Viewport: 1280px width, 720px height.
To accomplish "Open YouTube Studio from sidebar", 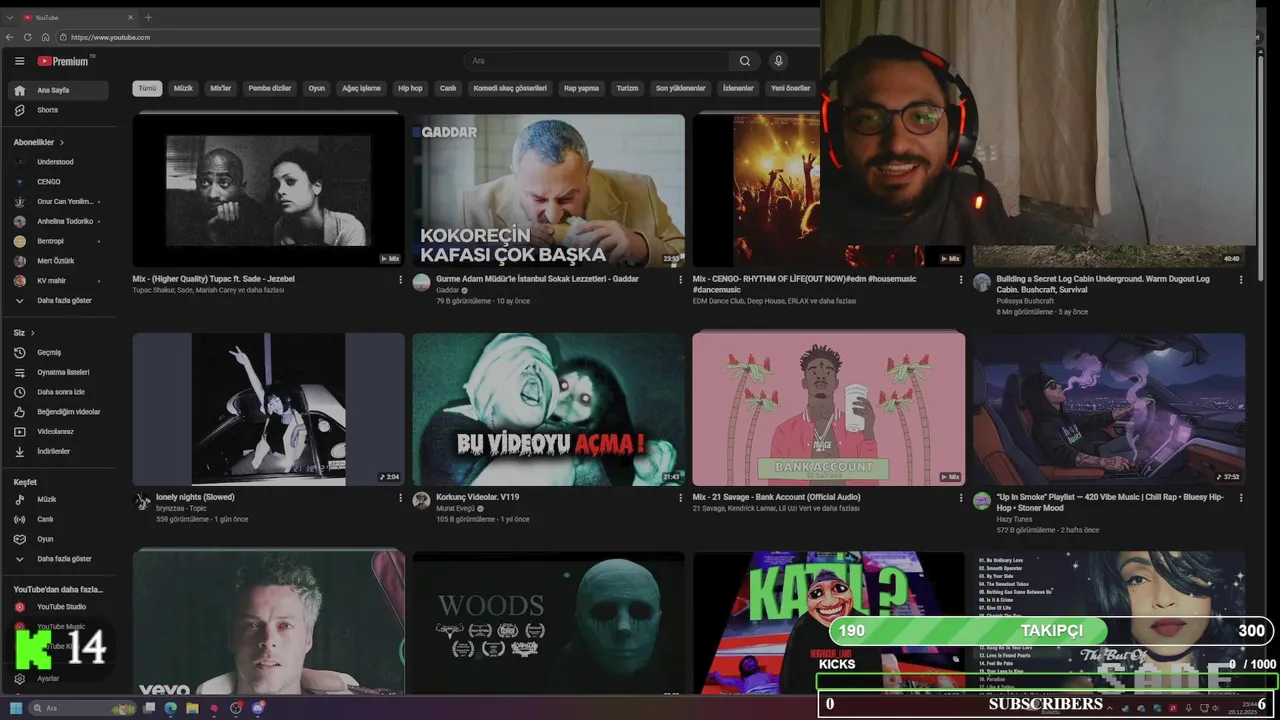I will tap(58, 607).
